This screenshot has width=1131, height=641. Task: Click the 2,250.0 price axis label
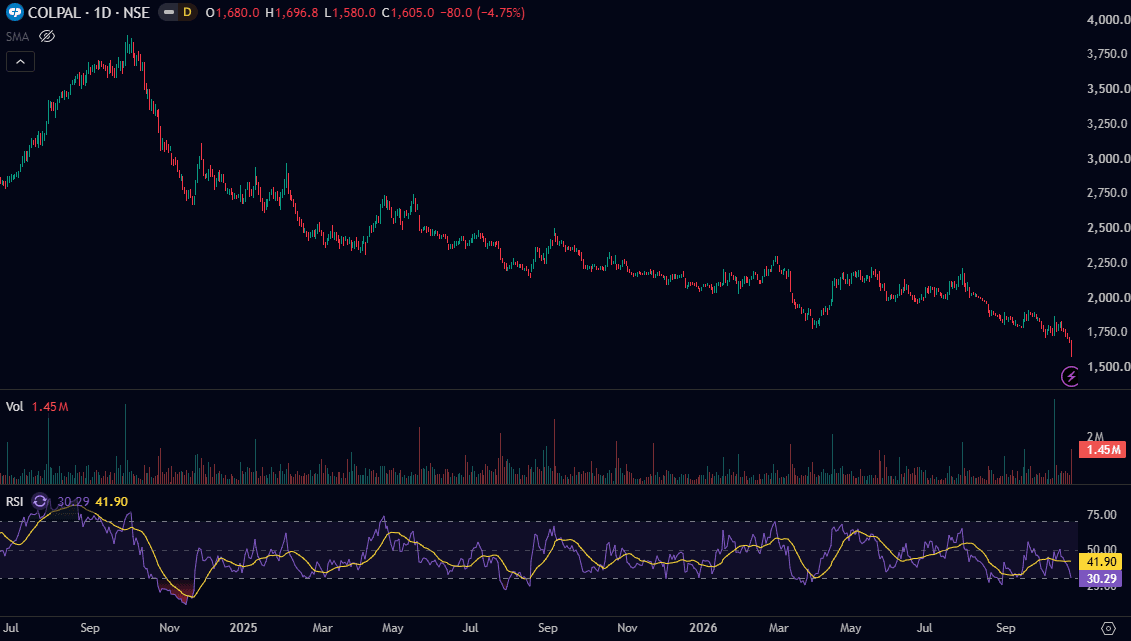tap(1108, 262)
